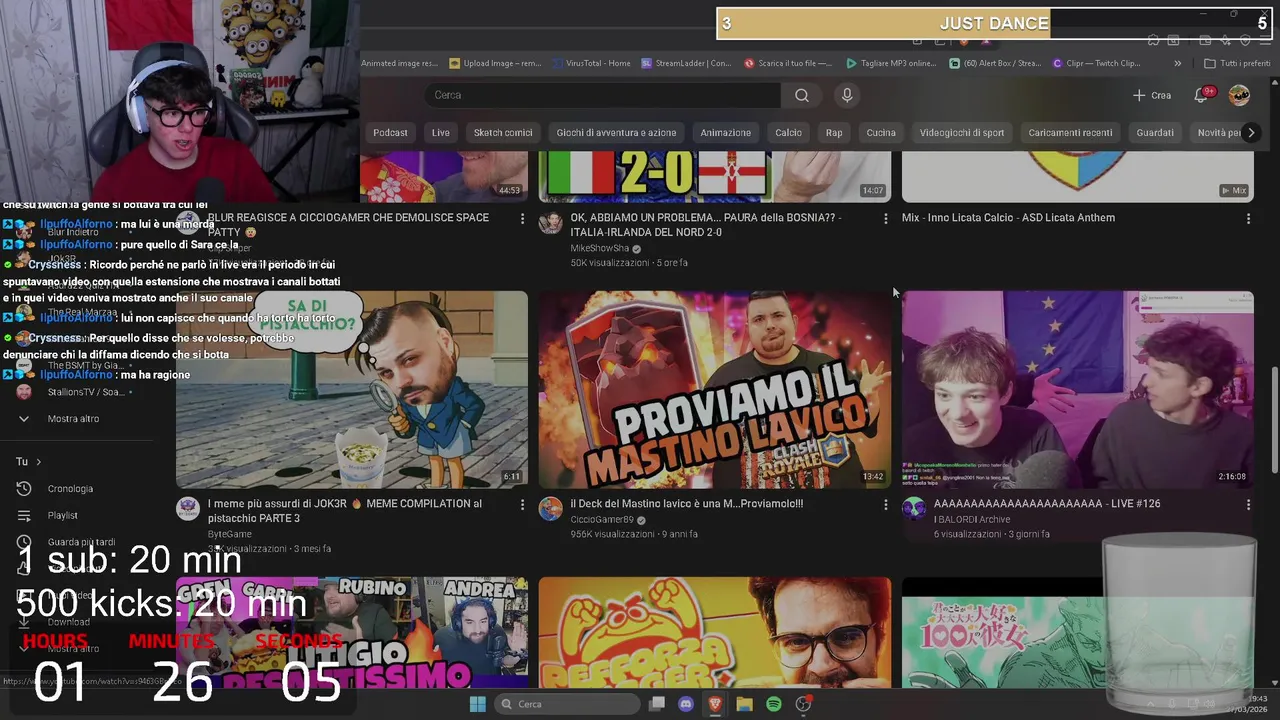Open CiccioGamer89 channel avatar
This screenshot has width=1280, height=720.
[x=550, y=509]
